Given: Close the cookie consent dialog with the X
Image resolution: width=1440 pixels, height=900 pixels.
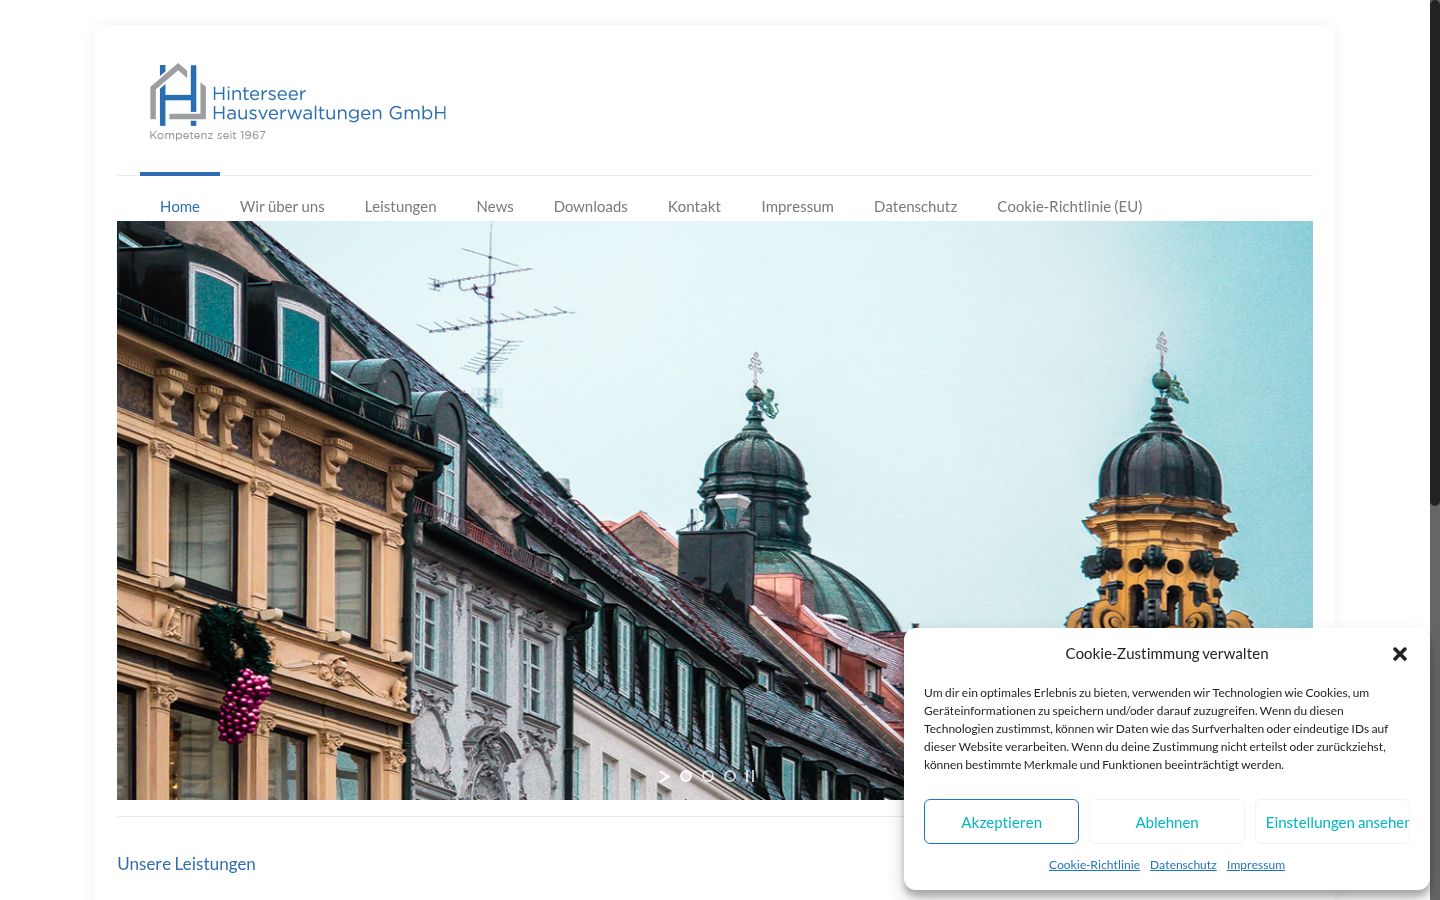Looking at the screenshot, I should 1400,654.
